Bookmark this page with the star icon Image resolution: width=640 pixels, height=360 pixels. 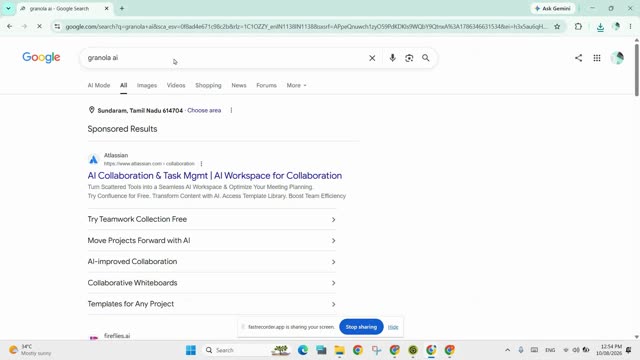pyautogui.click(x=557, y=27)
